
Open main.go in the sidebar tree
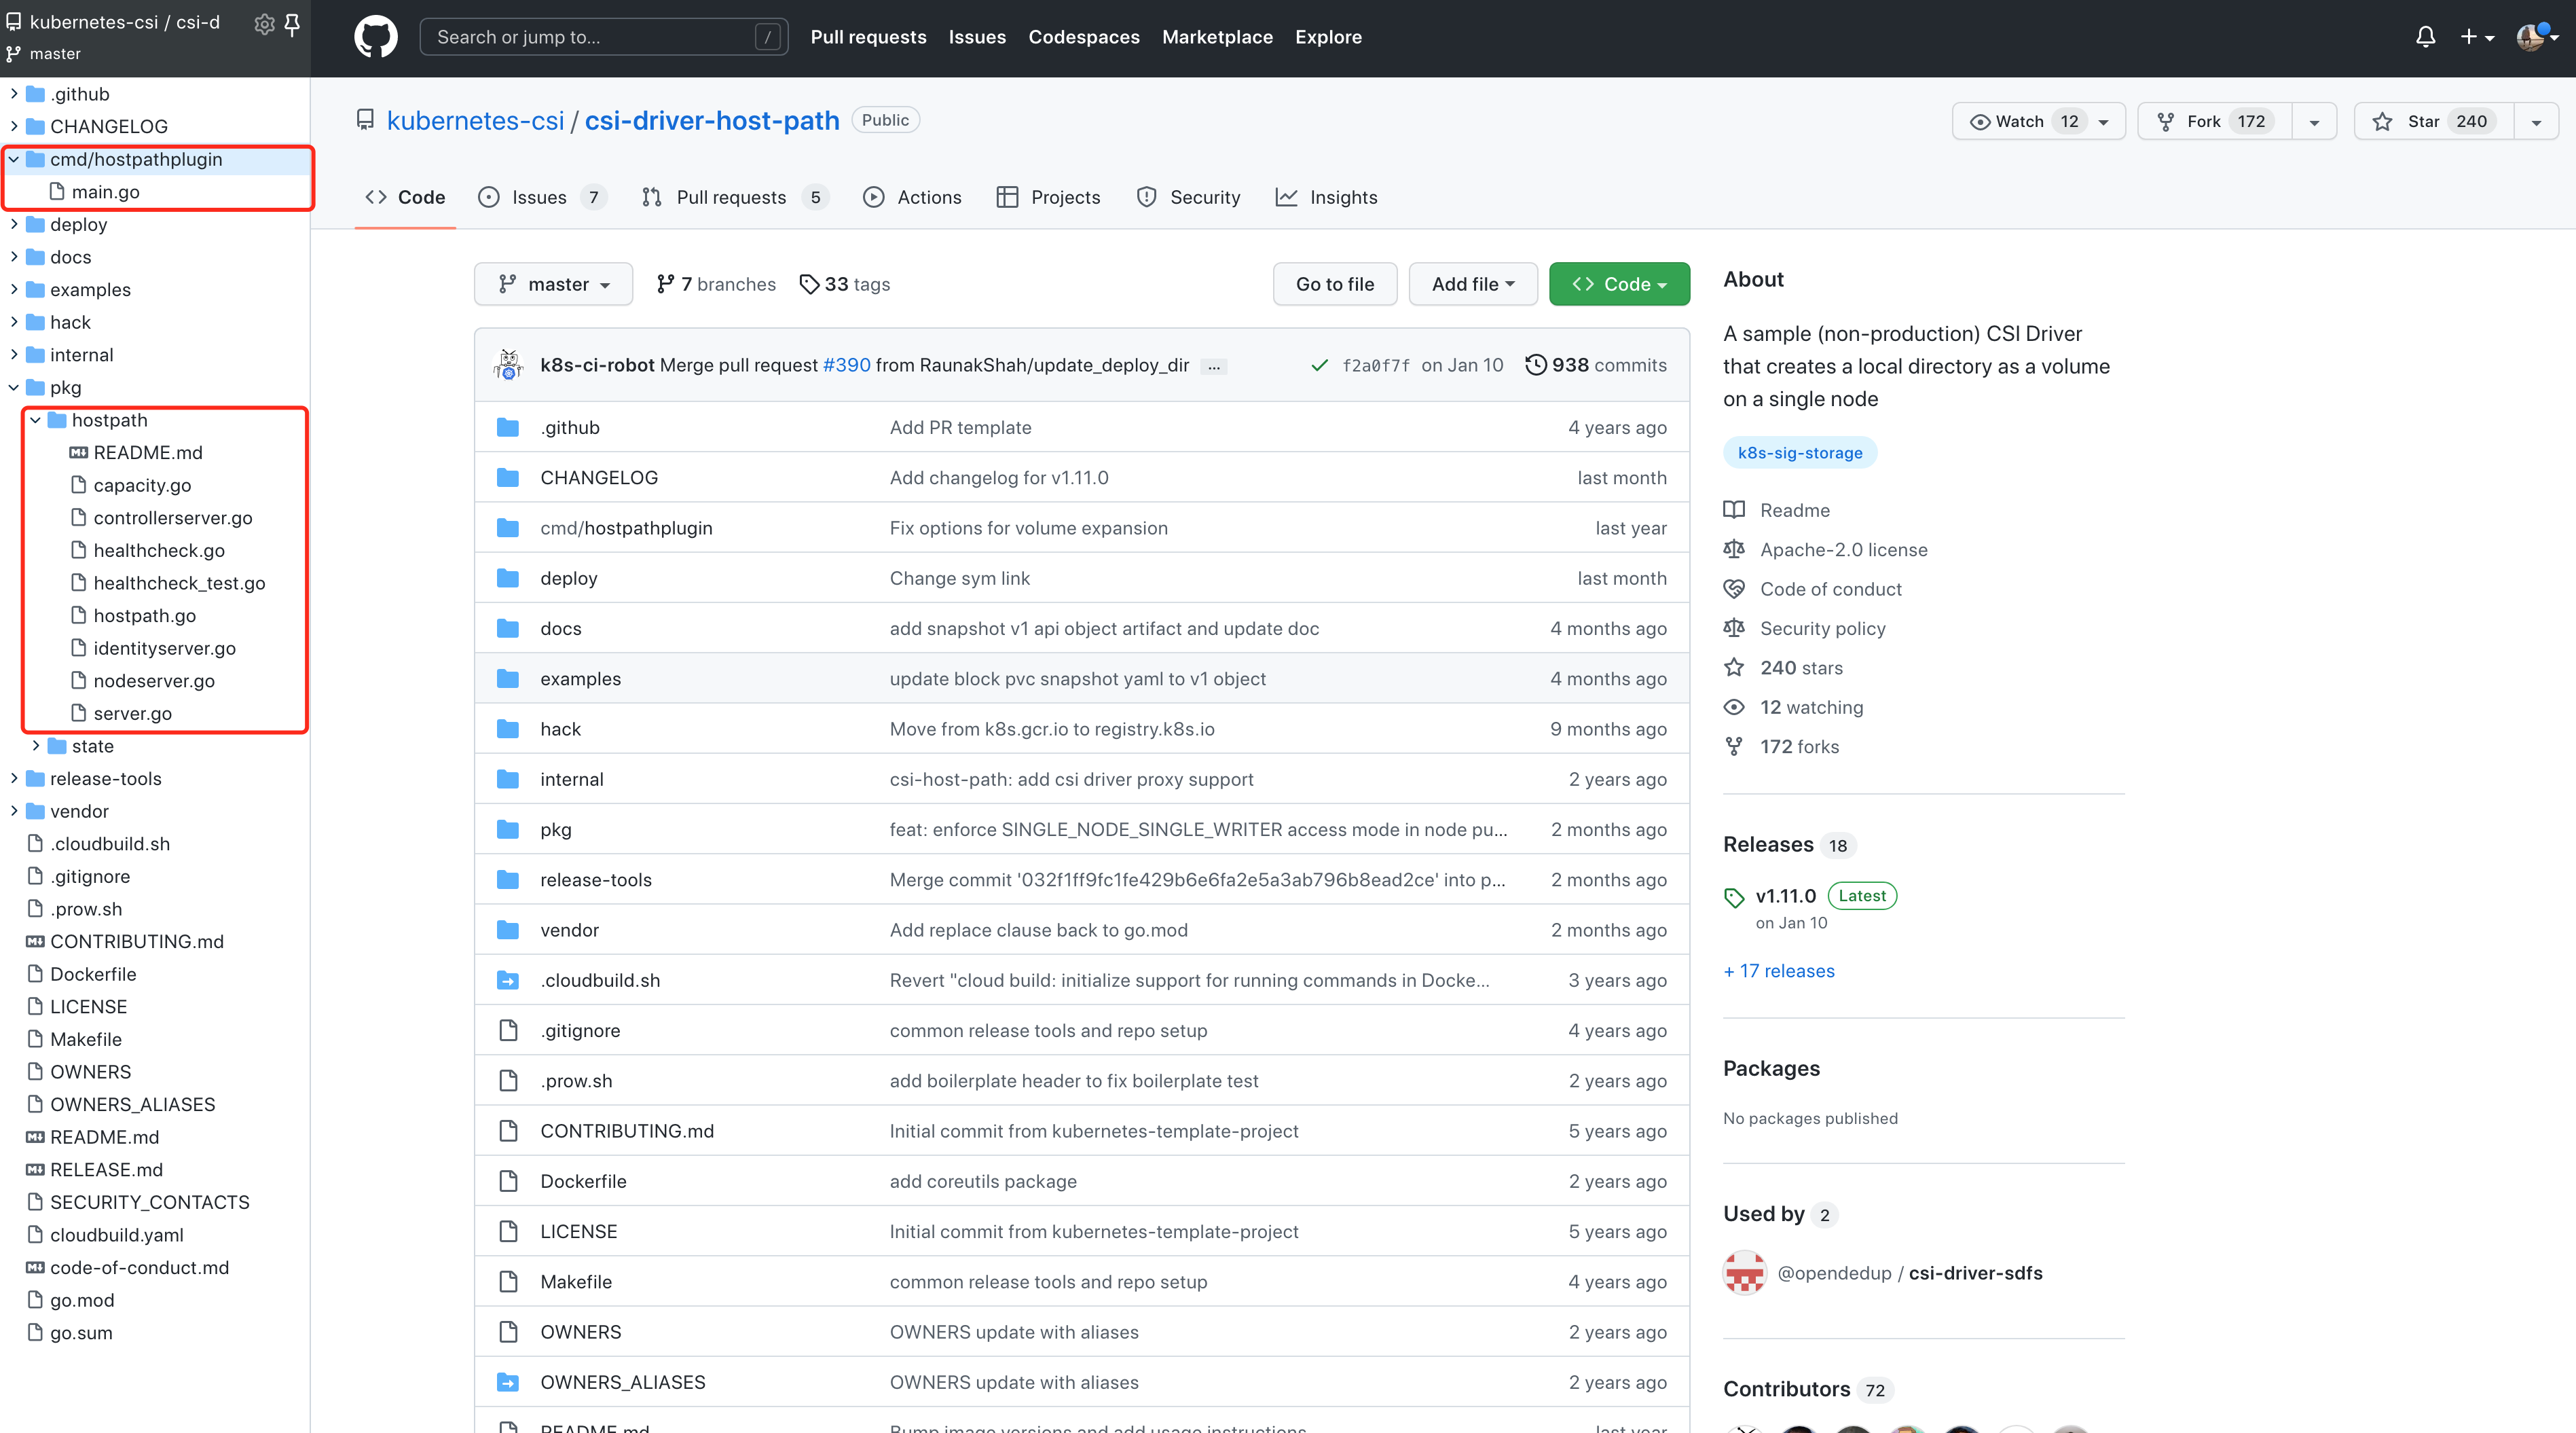(105, 192)
